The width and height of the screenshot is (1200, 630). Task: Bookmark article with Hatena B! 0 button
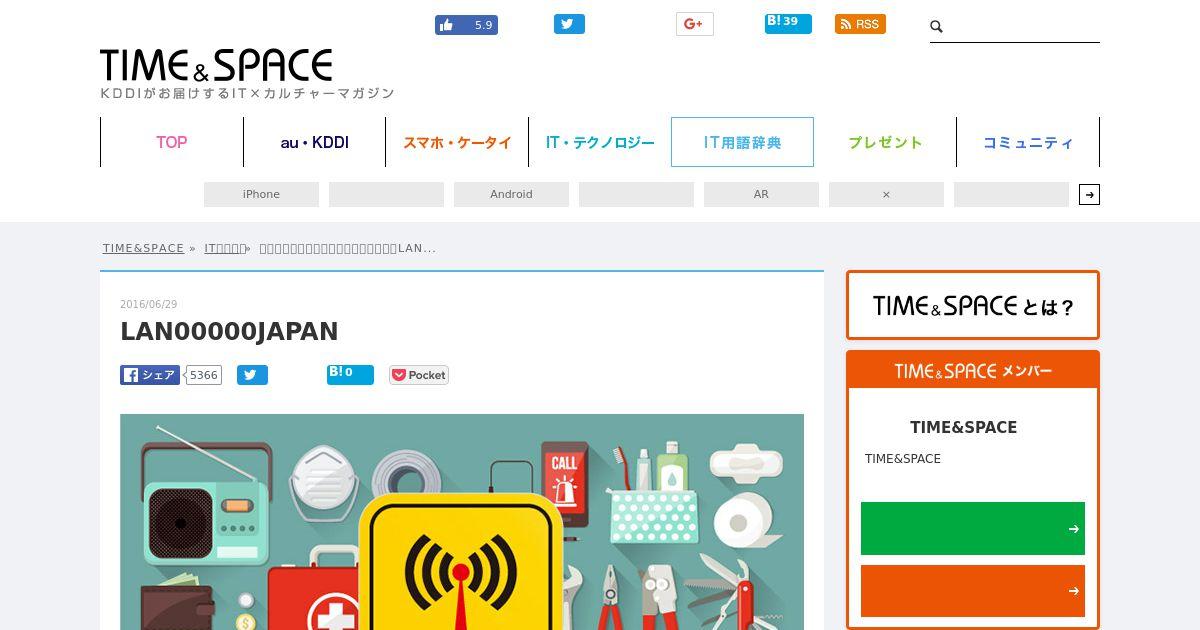350,374
